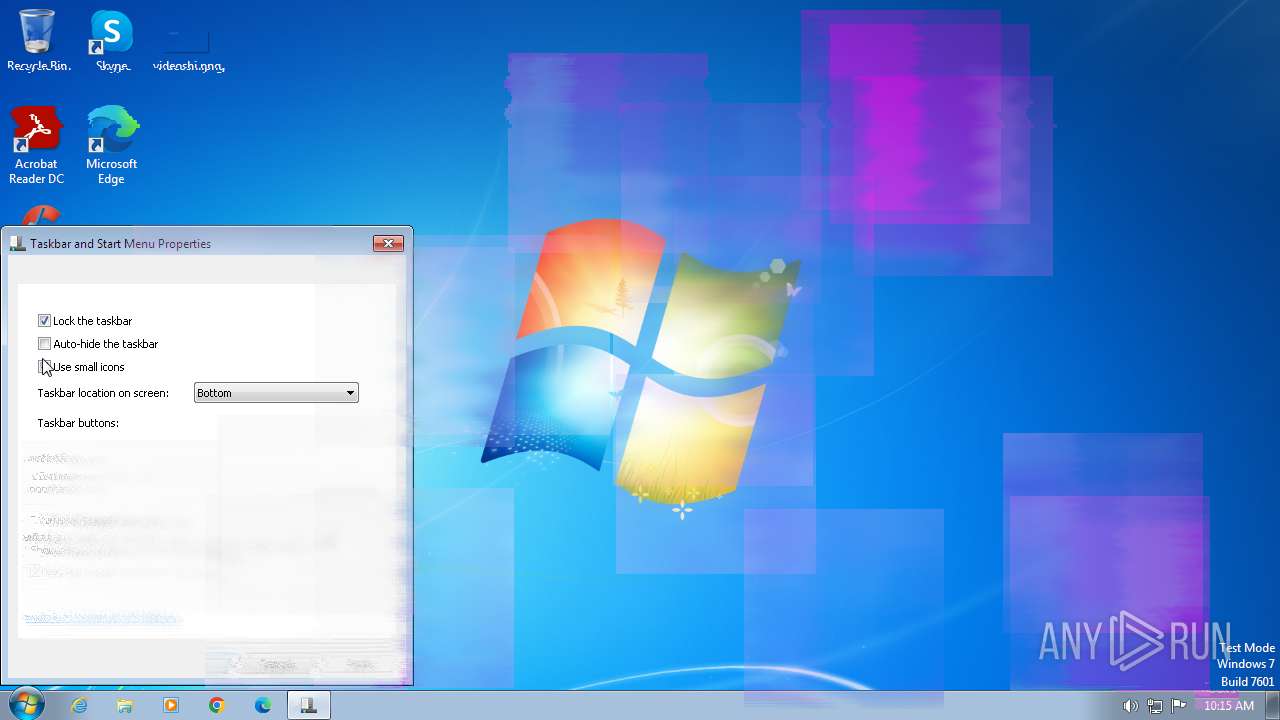1280x720 pixels.
Task: Enable the Auto-hide the taskbar checkbox
Action: point(44,344)
